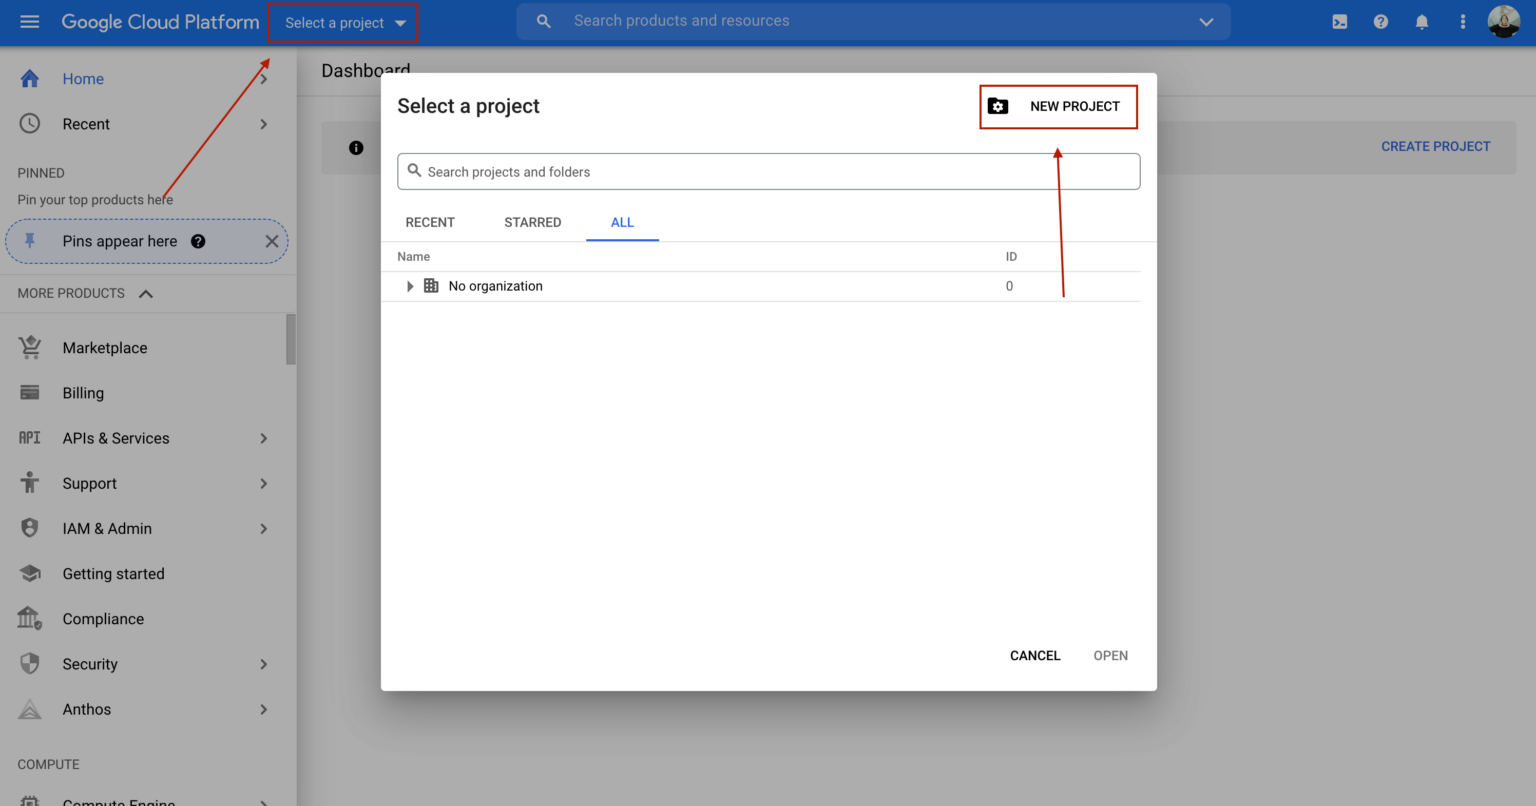Open the navigation hamburger menu
This screenshot has width=1536, height=806.
29,21
